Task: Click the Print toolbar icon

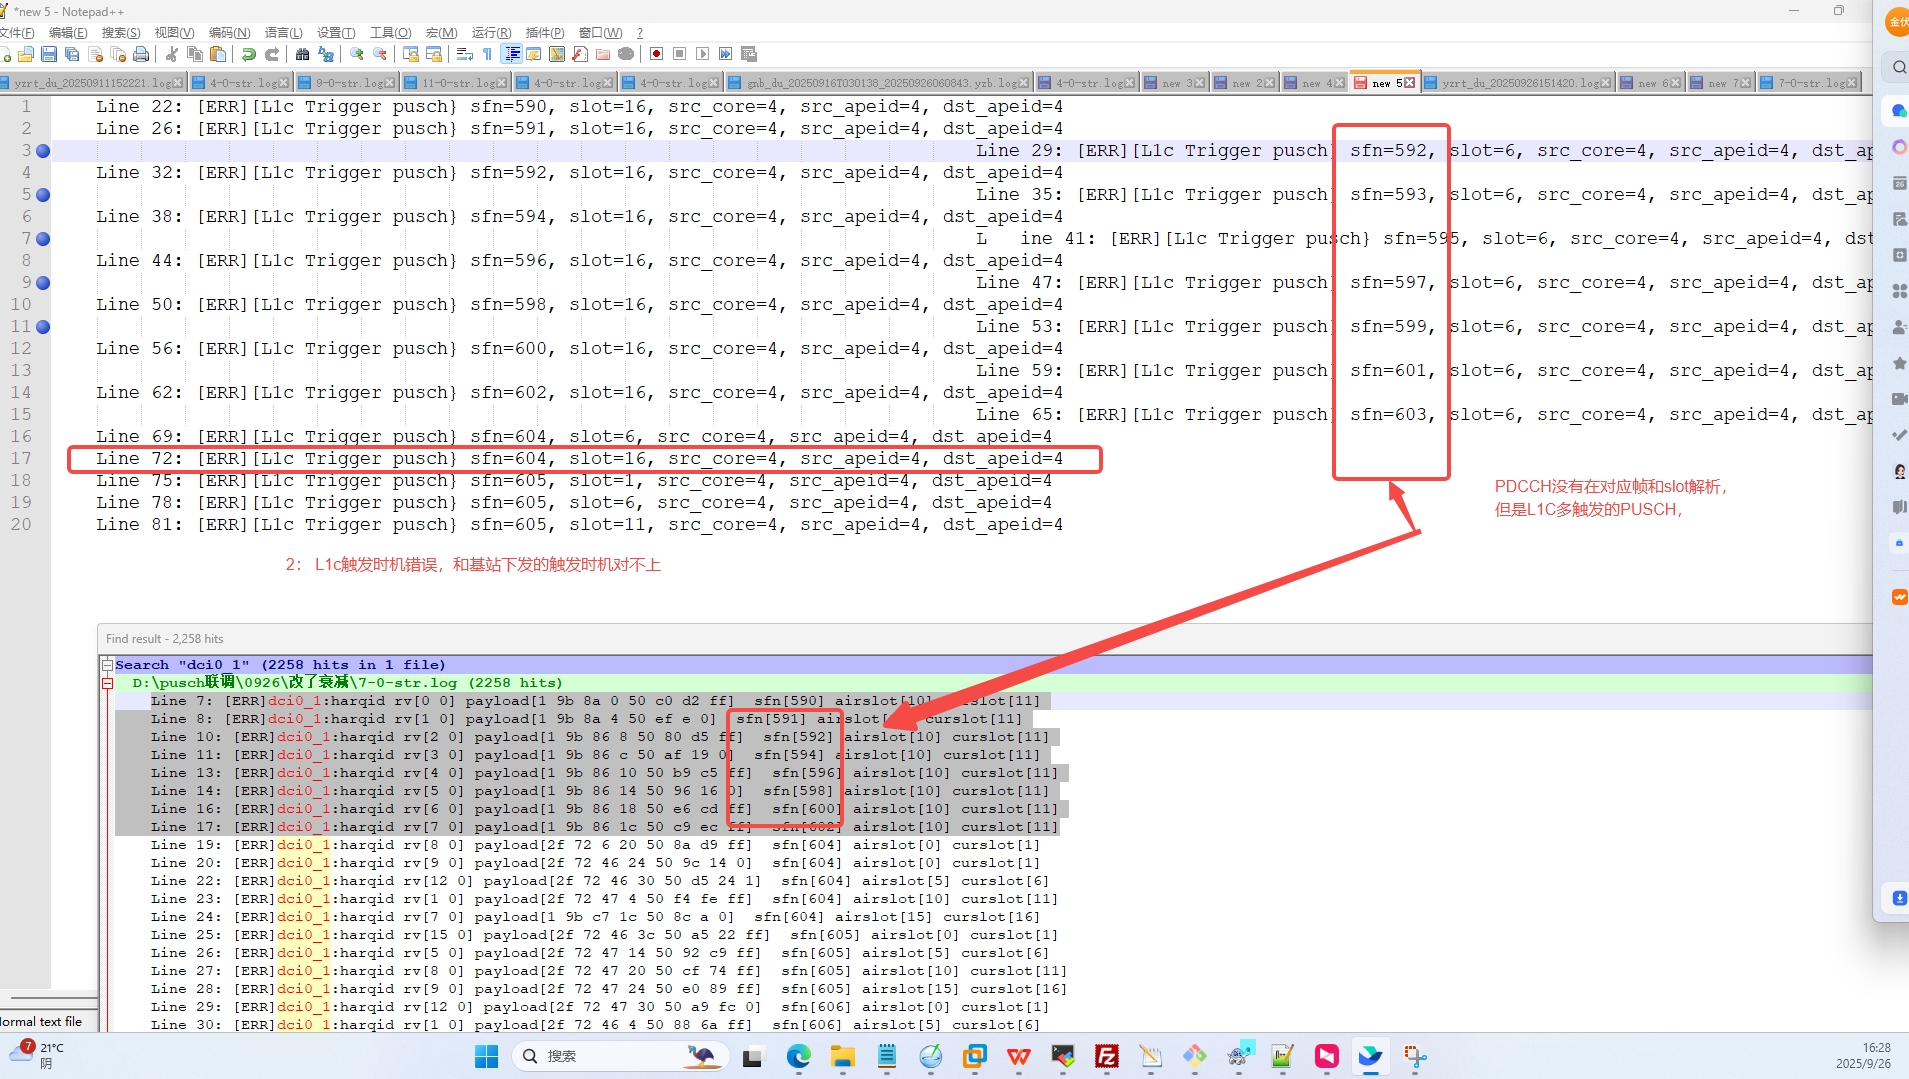Action: point(141,54)
